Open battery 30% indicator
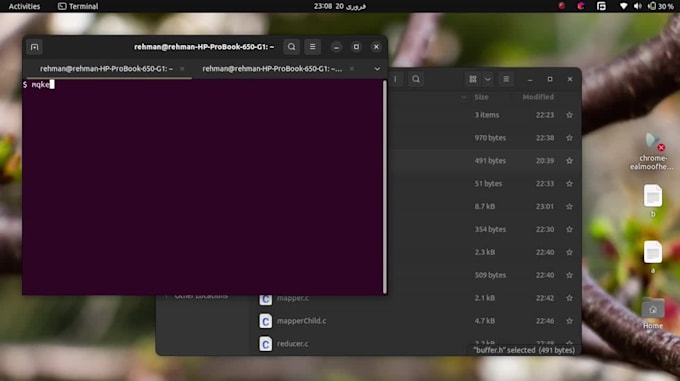This screenshot has width=680, height=381. (x=660, y=6)
